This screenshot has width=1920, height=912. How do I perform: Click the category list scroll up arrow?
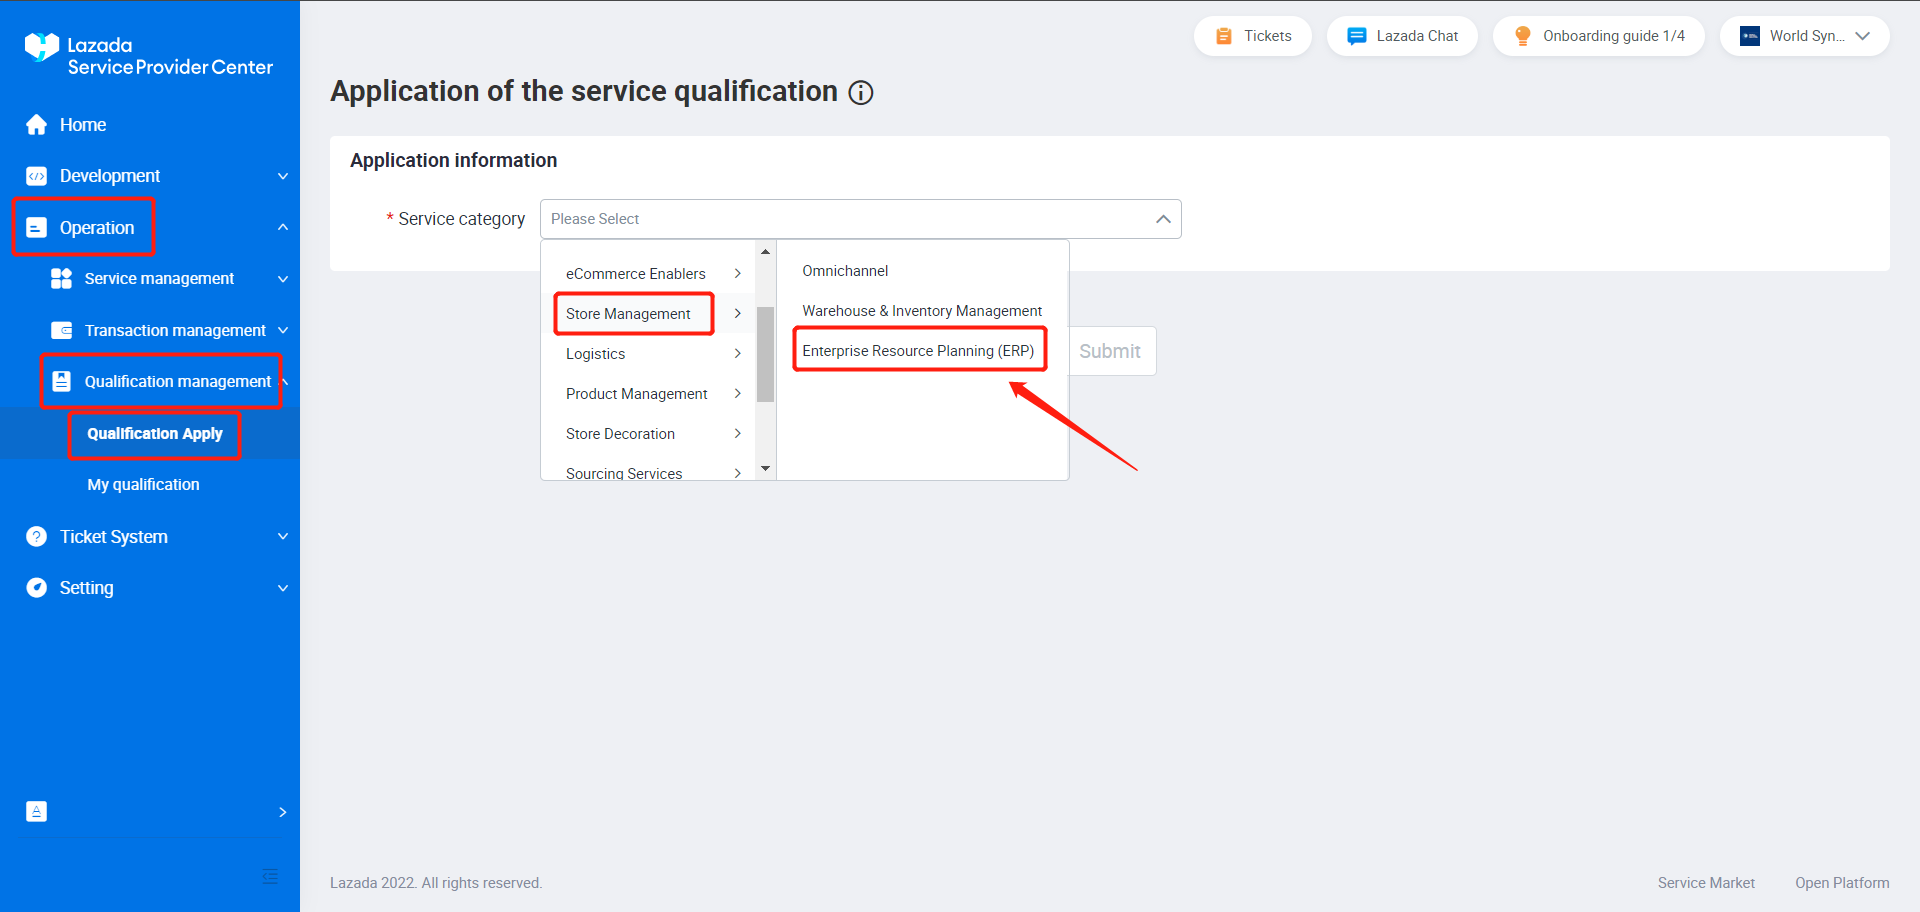click(766, 251)
